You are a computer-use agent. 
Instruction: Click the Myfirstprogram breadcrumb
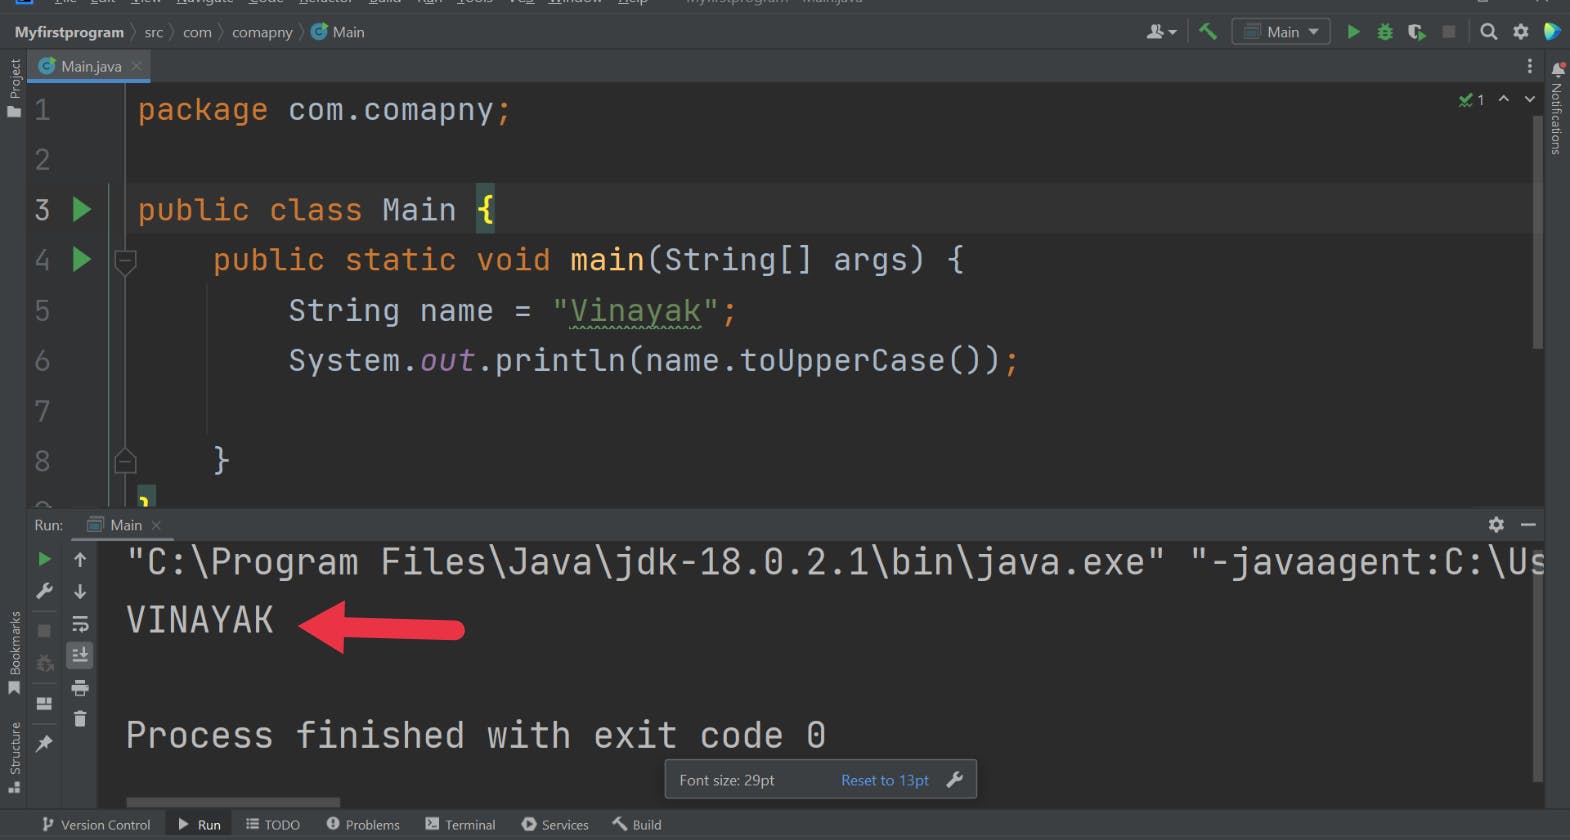[69, 32]
